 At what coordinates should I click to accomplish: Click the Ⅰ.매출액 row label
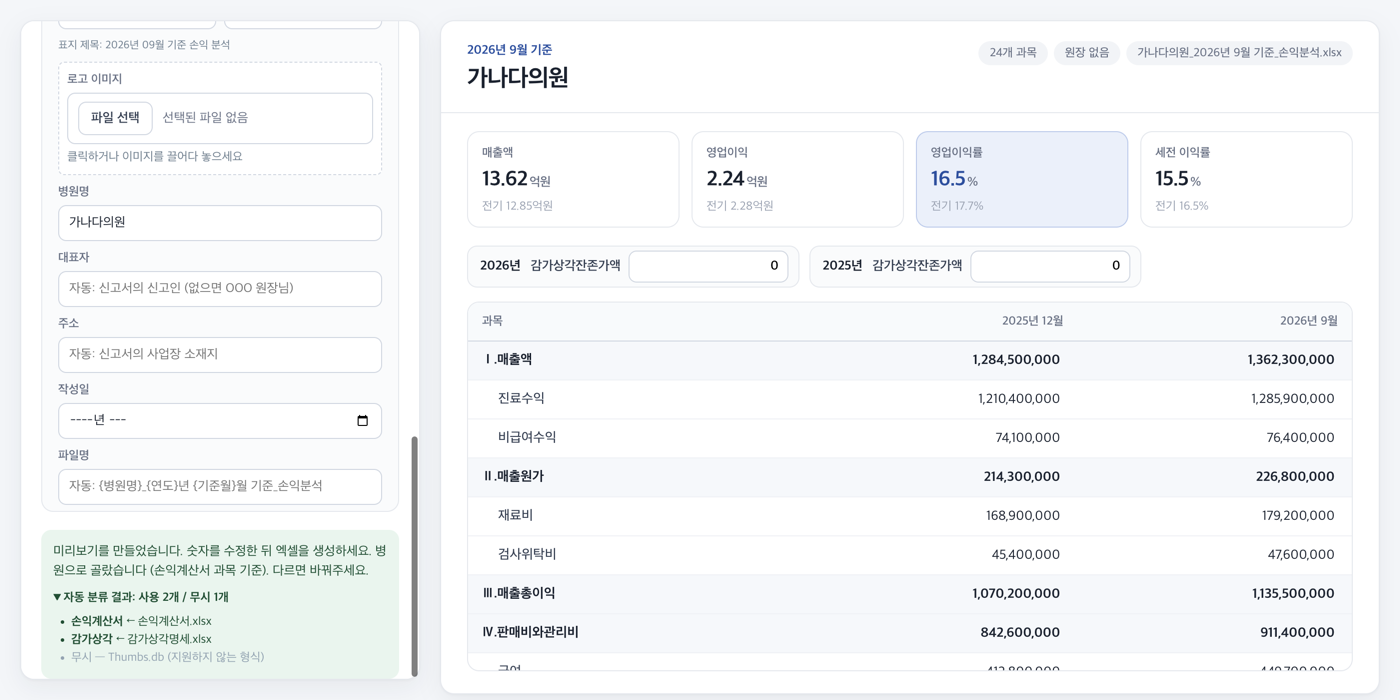click(x=507, y=360)
